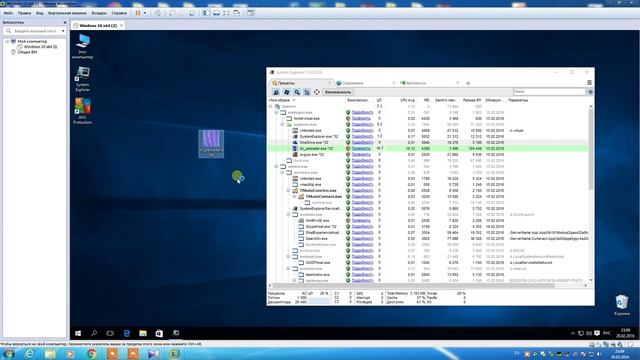Open the VMware Файл menu
The image size is (640, 360).
pyautogui.click(x=8, y=13)
